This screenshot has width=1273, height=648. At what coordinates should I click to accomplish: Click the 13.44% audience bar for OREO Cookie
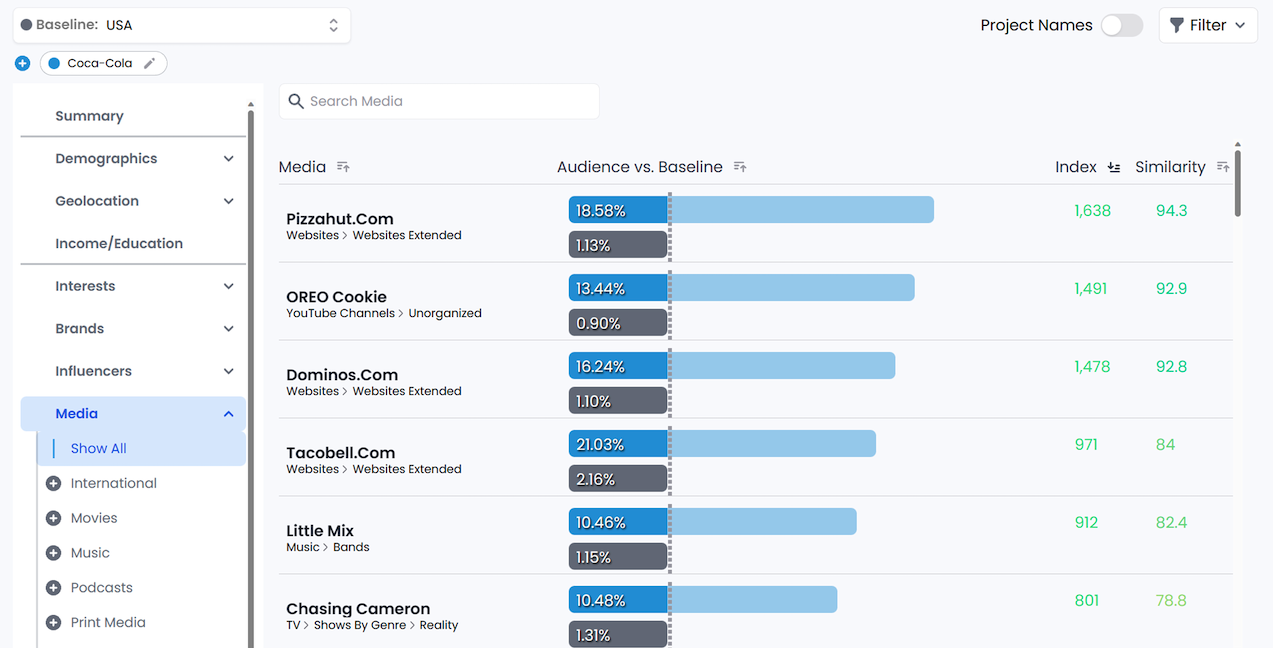click(x=742, y=288)
